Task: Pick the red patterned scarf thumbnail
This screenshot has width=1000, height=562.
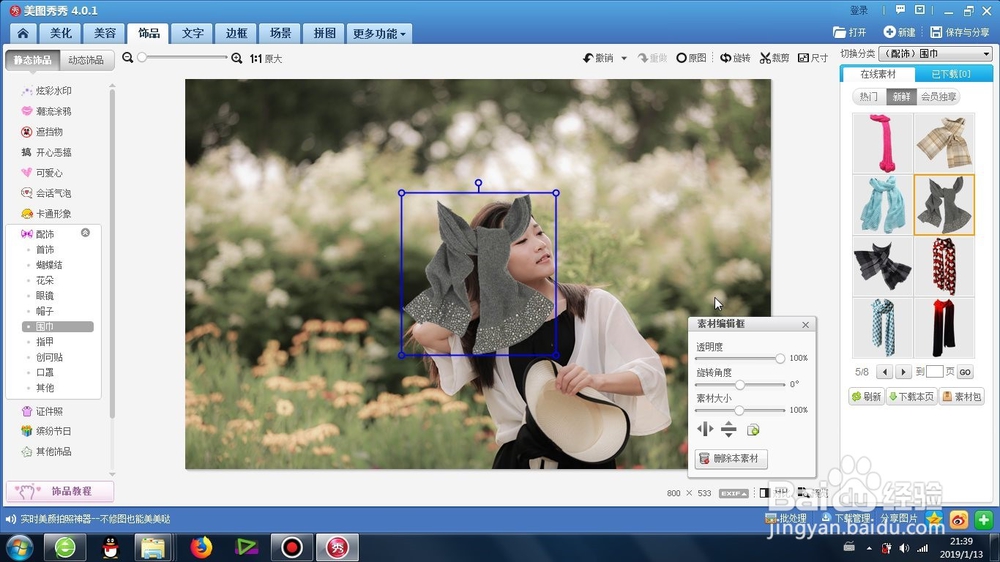Action: click(x=944, y=267)
